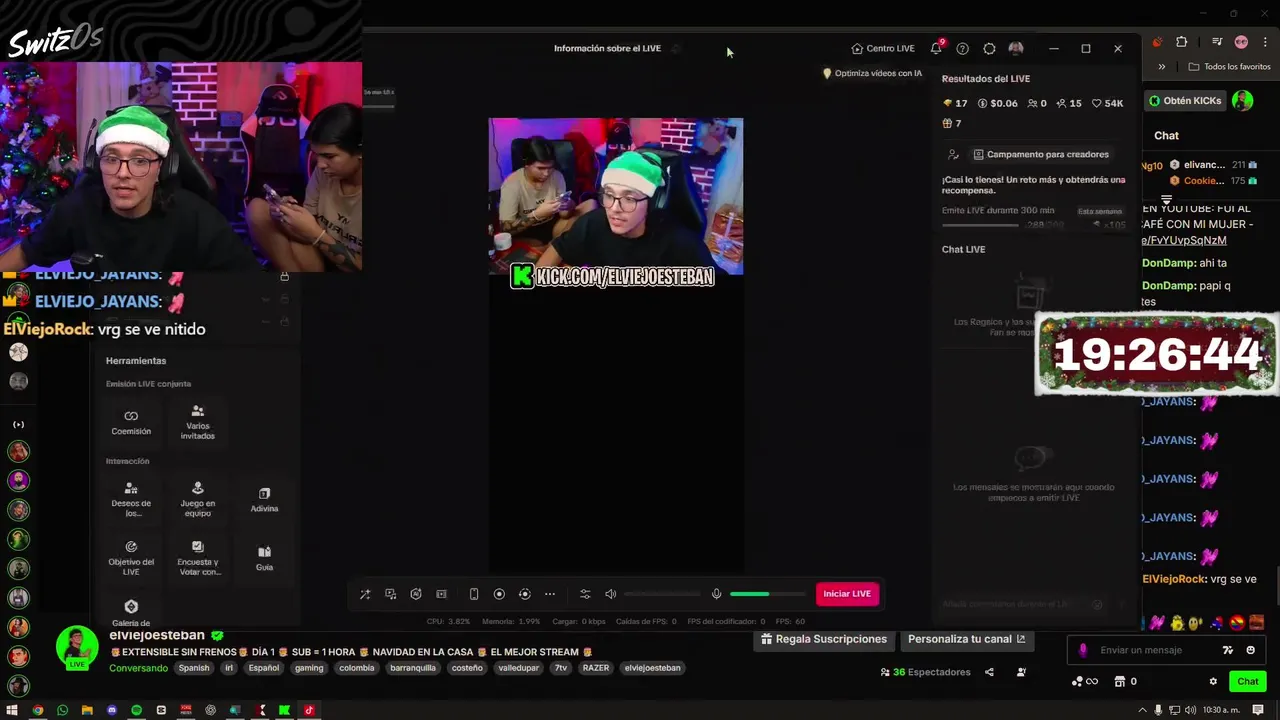Open the notifications bell with badge
This screenshot has width=1280, height=720.
(936, 48)
